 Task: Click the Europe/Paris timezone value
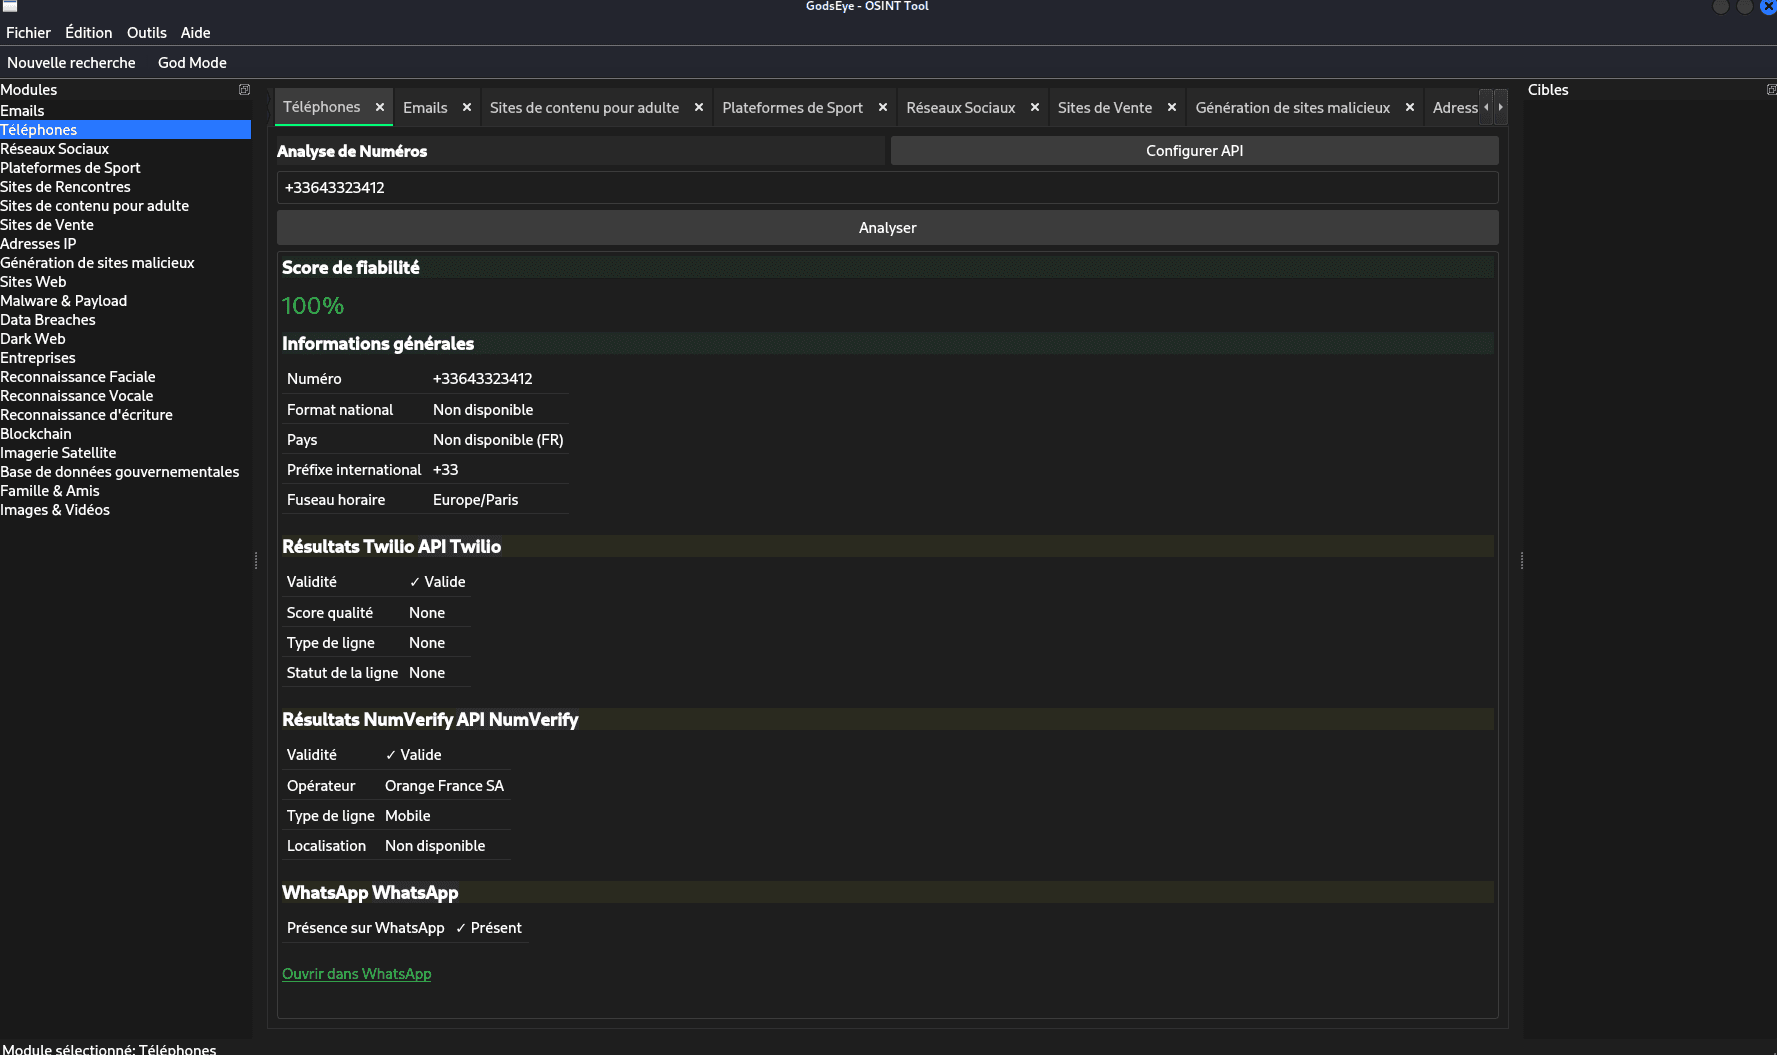click(476, 500)
